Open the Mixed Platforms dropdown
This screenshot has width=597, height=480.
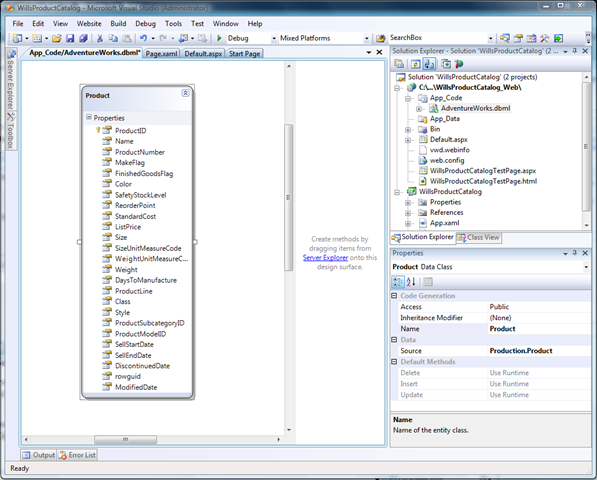coord(366,38)
